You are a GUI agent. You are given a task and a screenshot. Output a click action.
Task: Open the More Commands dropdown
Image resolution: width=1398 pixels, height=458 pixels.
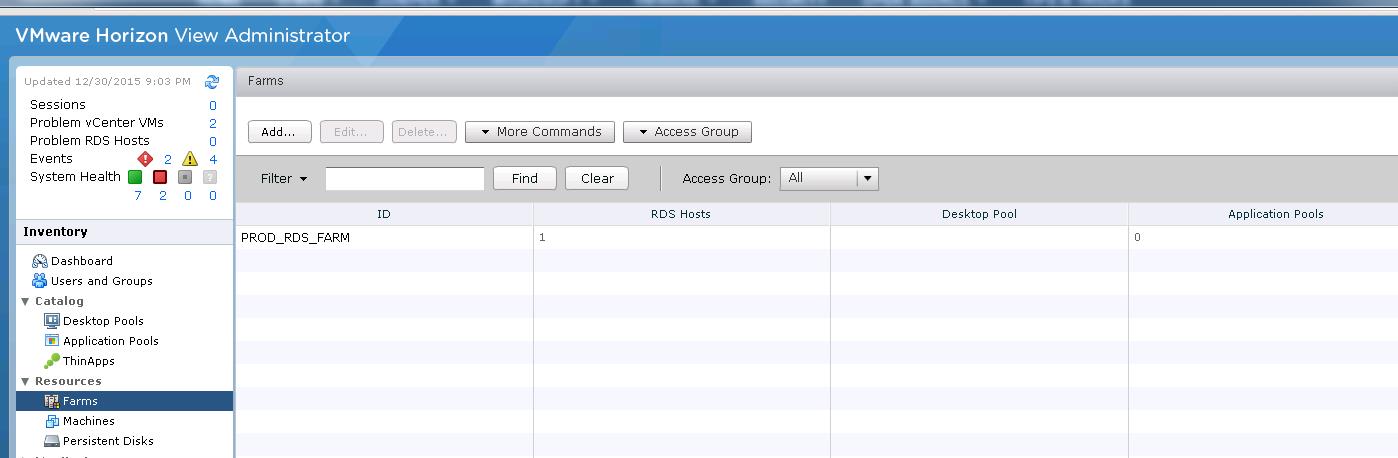(x=540, y=132)
